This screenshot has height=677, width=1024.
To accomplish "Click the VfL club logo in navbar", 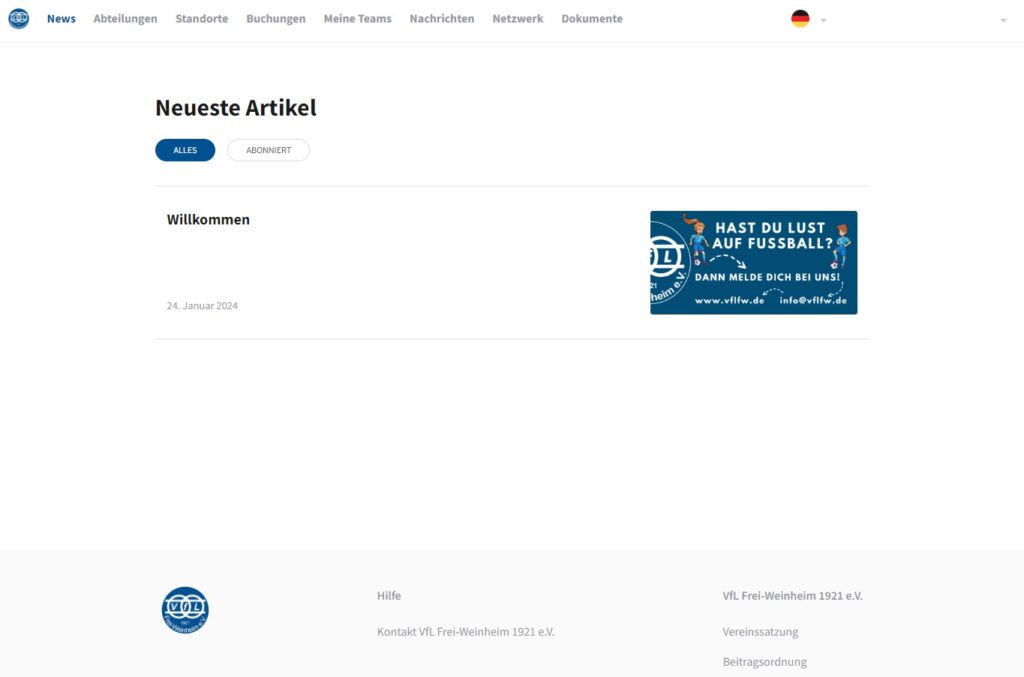I will click(x=18, y=19).
